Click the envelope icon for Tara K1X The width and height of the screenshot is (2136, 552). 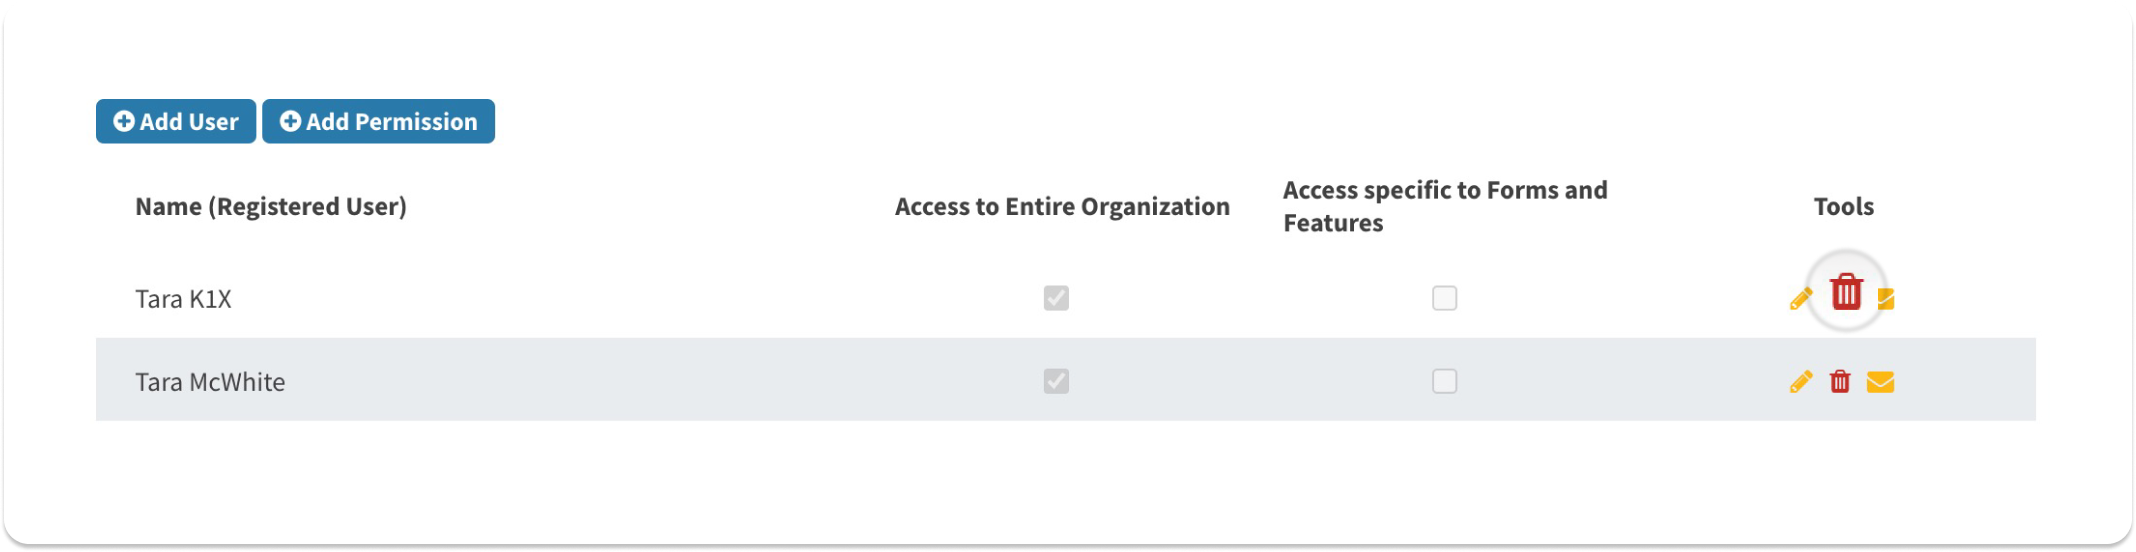point(1886,298)
